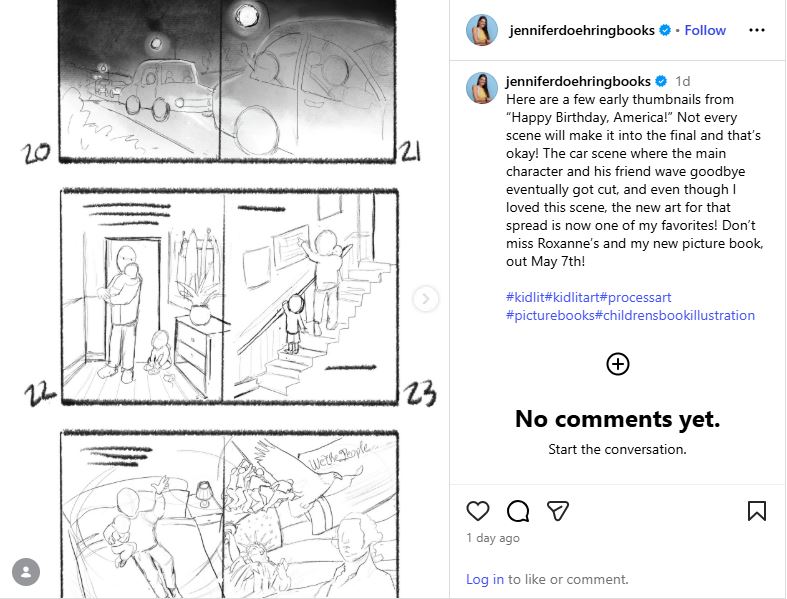Like the post with the heart icon
The image size is (787, 599).
477,511
